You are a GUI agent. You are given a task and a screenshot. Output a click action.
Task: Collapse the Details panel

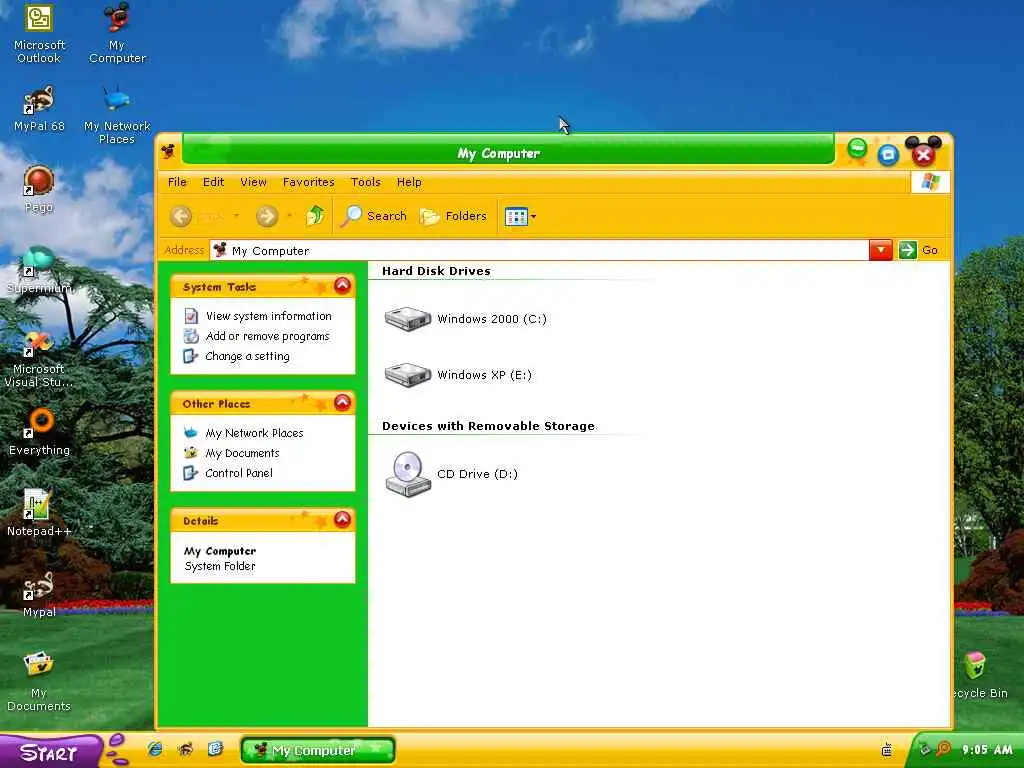(342, 519)
